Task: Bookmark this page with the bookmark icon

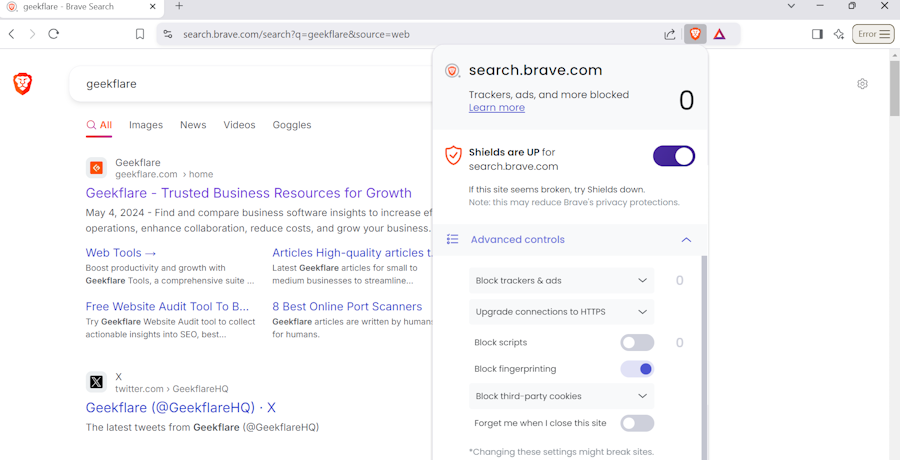Action: 139,34
